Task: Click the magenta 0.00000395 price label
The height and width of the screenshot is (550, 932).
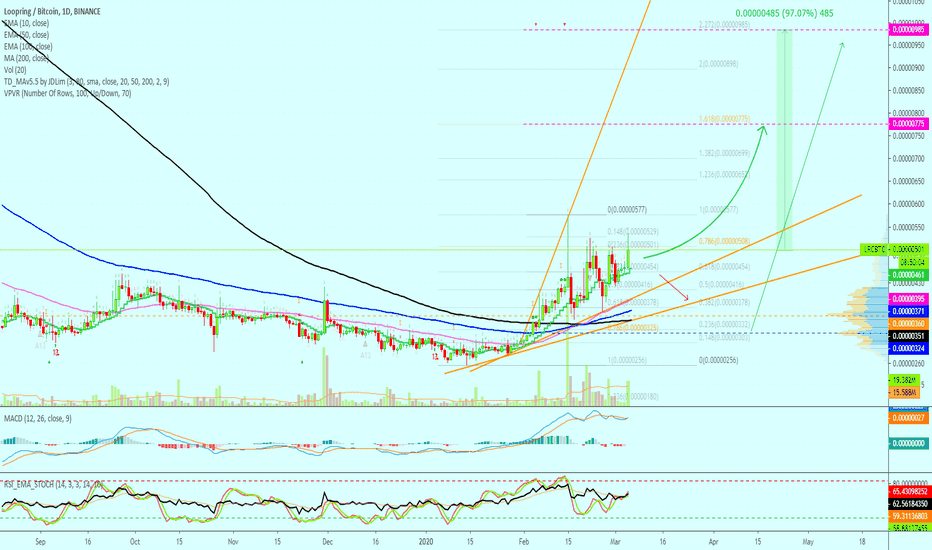Action: 908,298
